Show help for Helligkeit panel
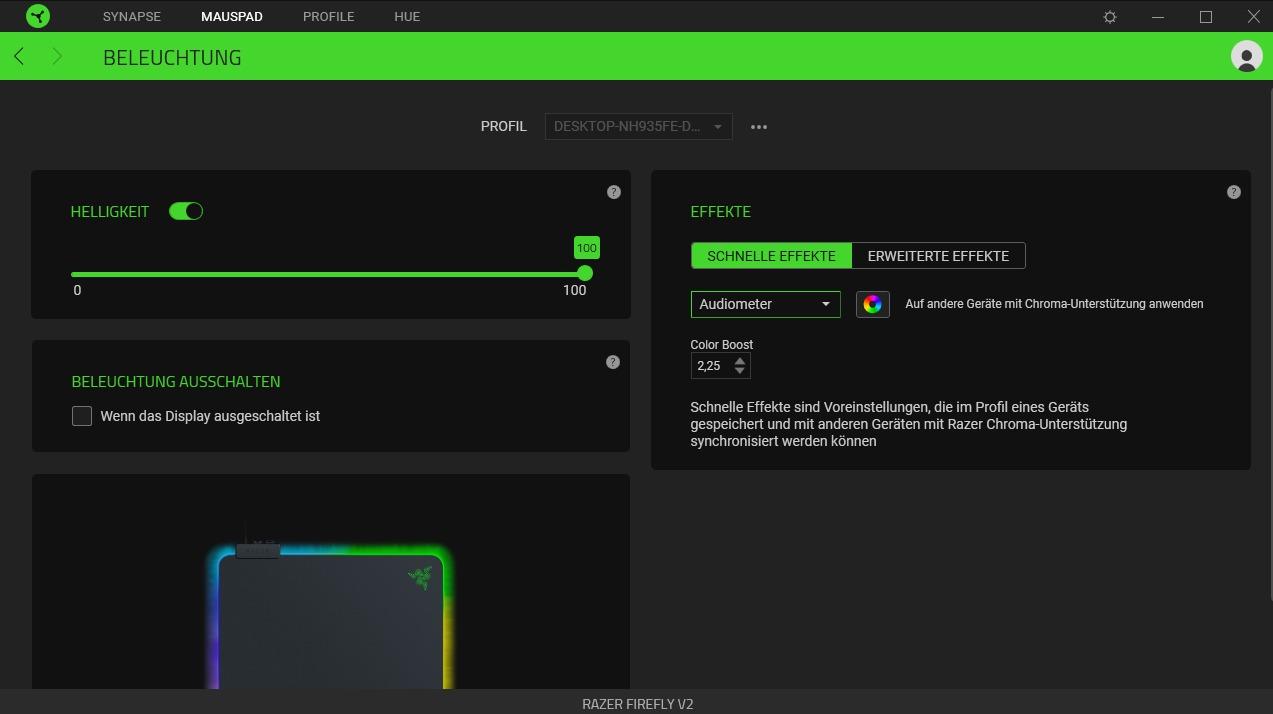This screenshot has width=1273, height=714. point(614,192)
